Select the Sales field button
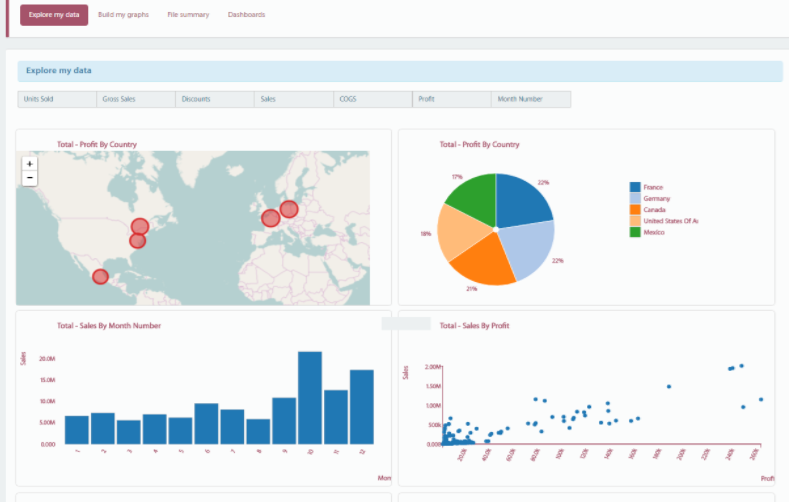Image resolution: width=789 pixels, height=502 pixels. [294, 99]
